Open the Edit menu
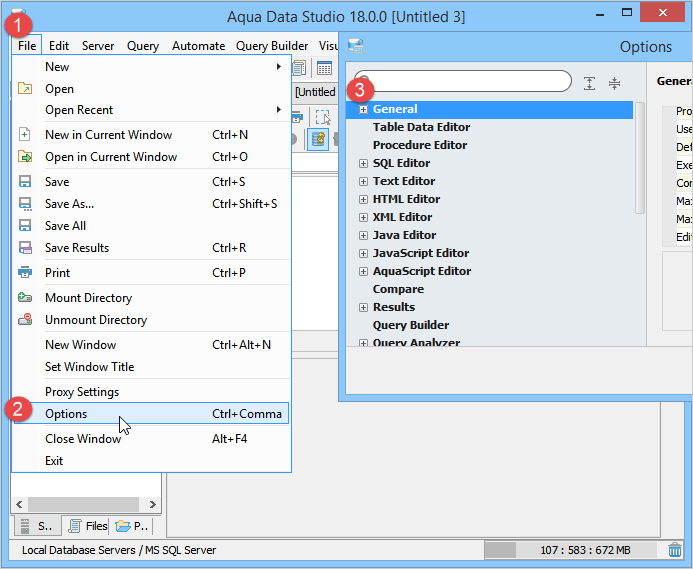 [x=59, y=46]
